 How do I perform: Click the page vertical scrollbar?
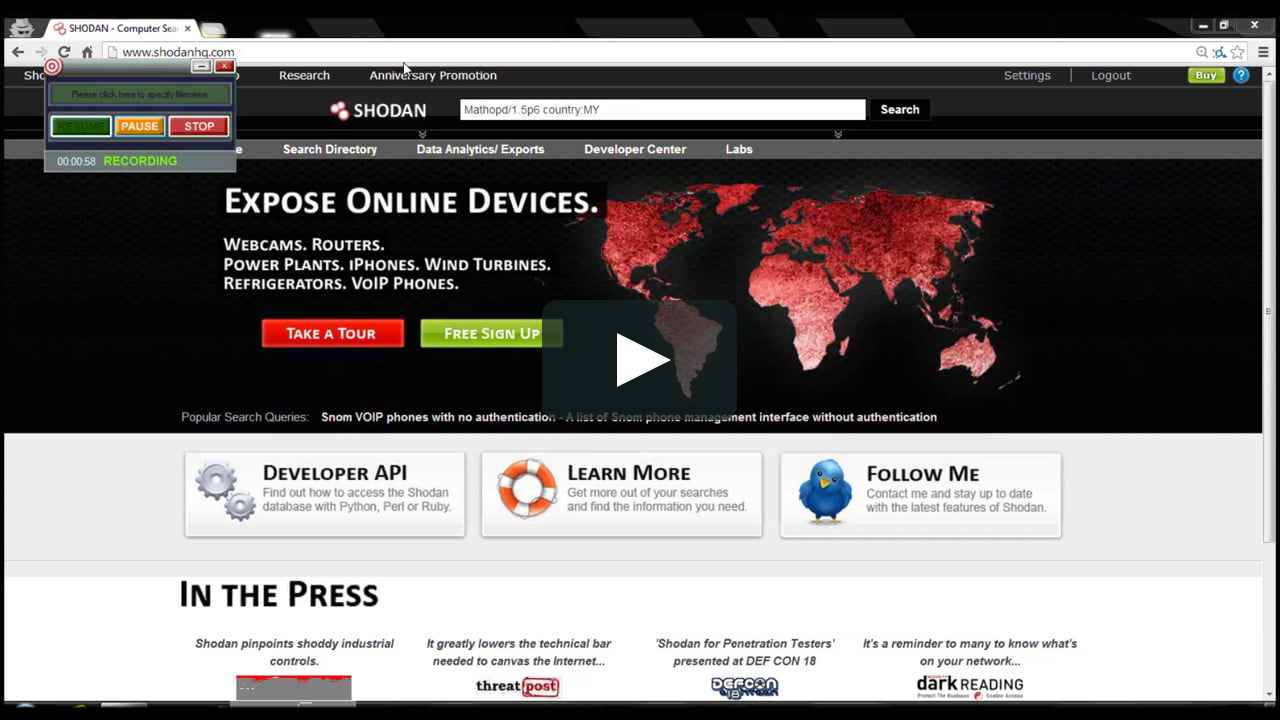(1269, 312)
